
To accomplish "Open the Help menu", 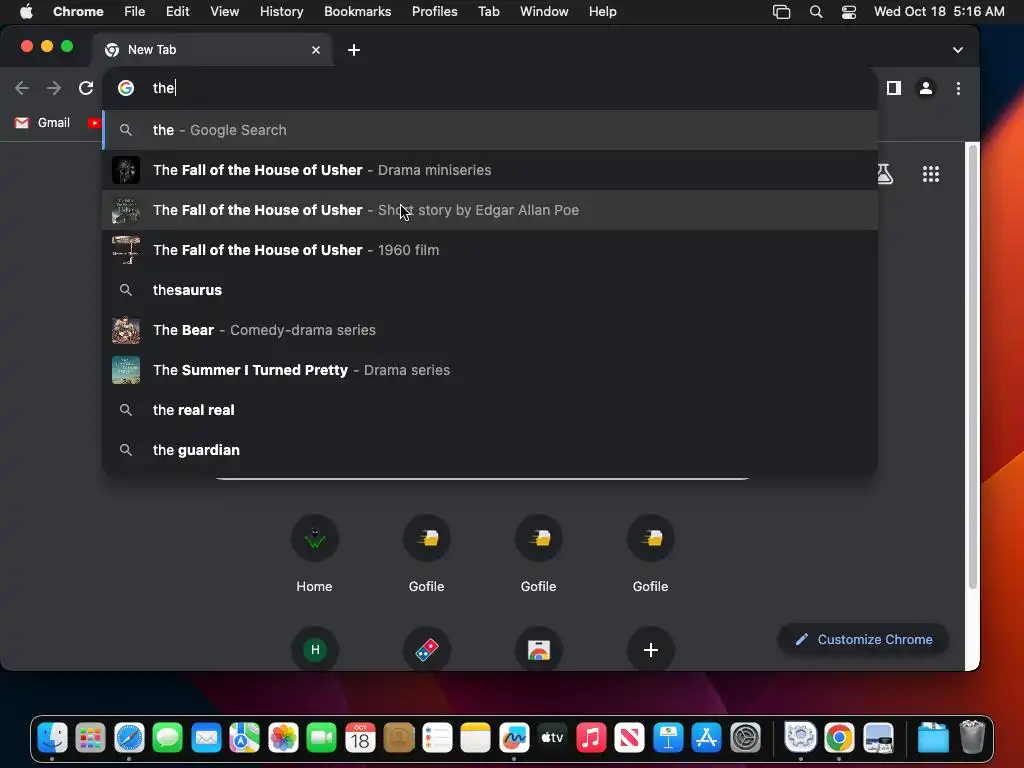I will pyautogui.click(x=602, y=12).
